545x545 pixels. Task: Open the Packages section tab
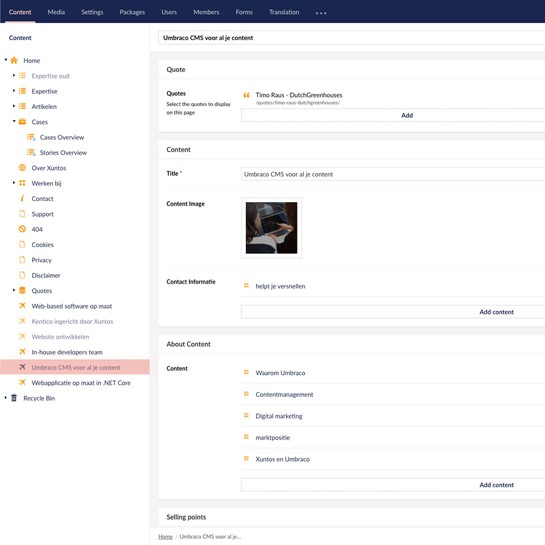[132, 12]
